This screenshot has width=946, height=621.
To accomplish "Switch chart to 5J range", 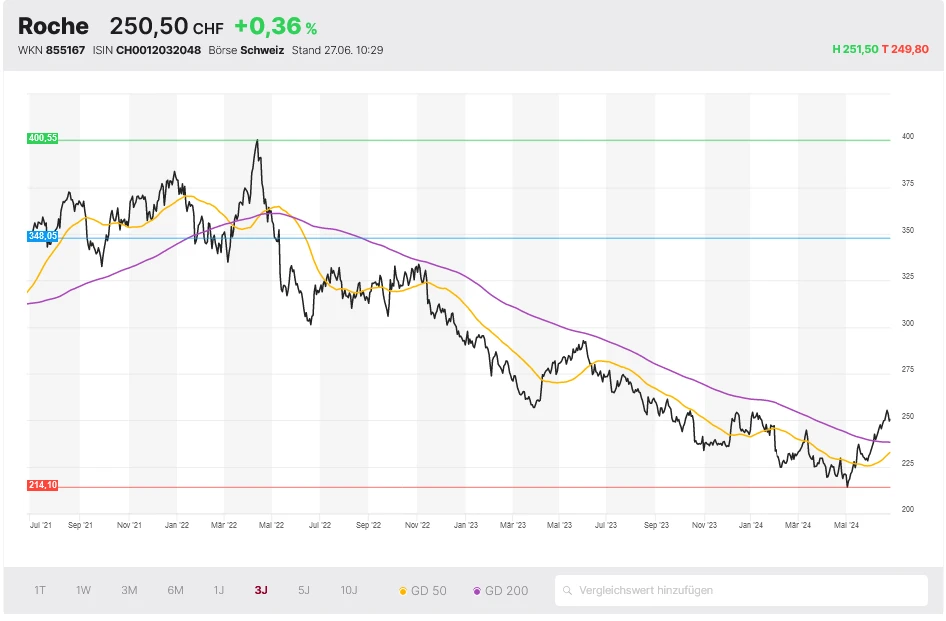I will coord(304,590).
